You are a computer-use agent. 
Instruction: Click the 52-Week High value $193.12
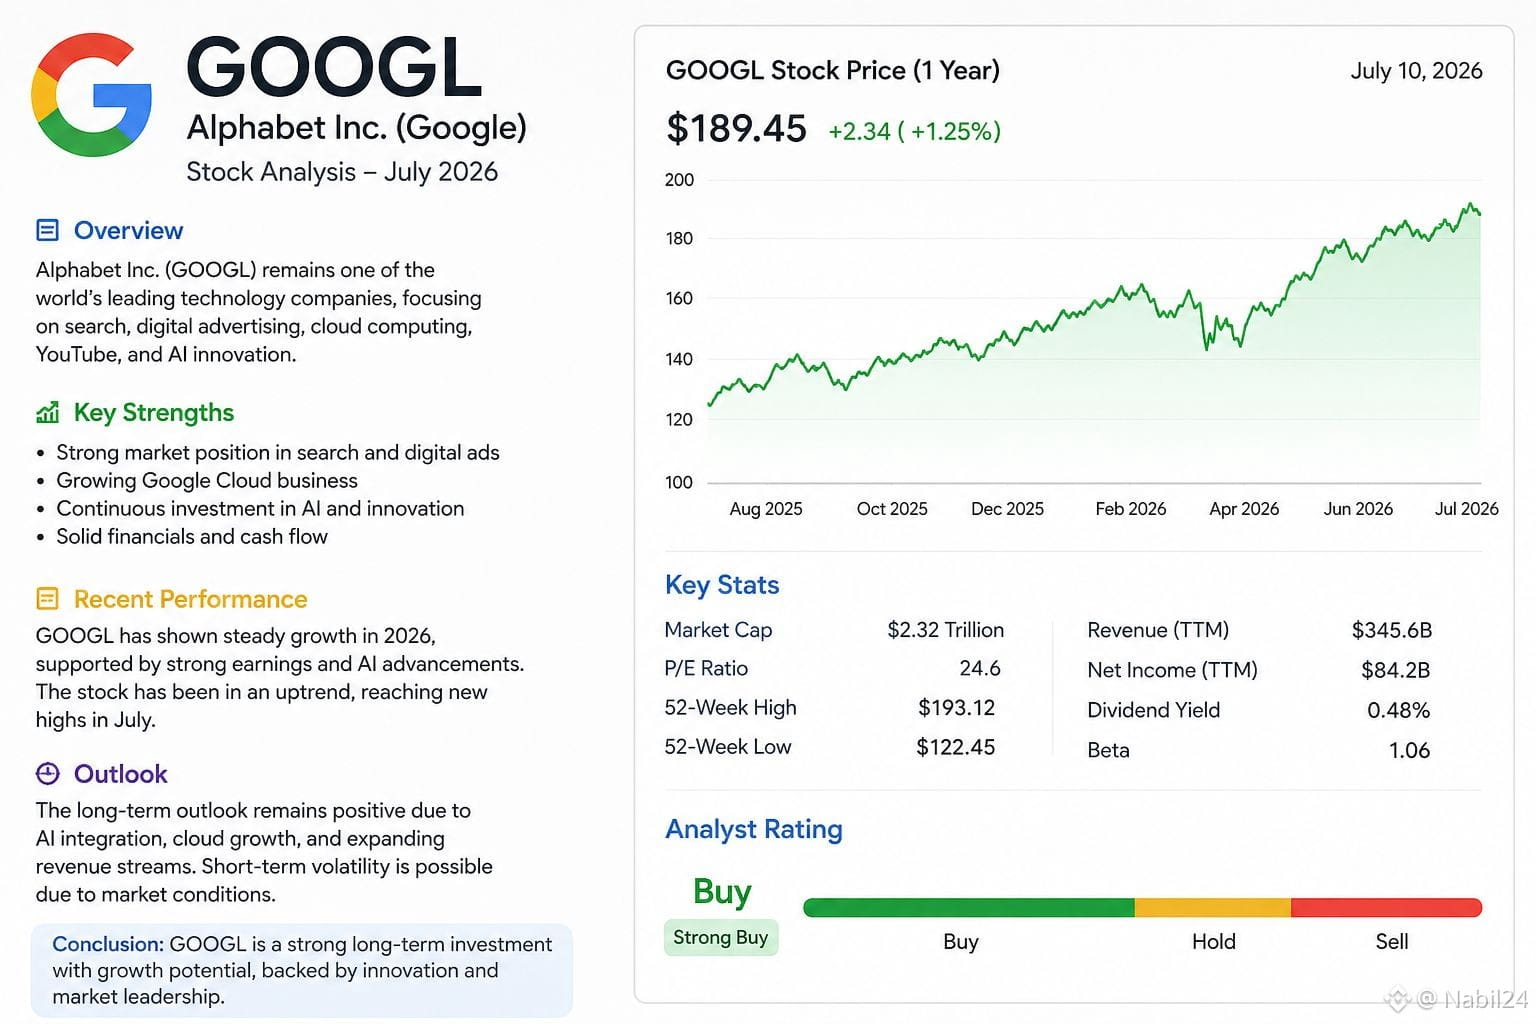tap(956, 708)
